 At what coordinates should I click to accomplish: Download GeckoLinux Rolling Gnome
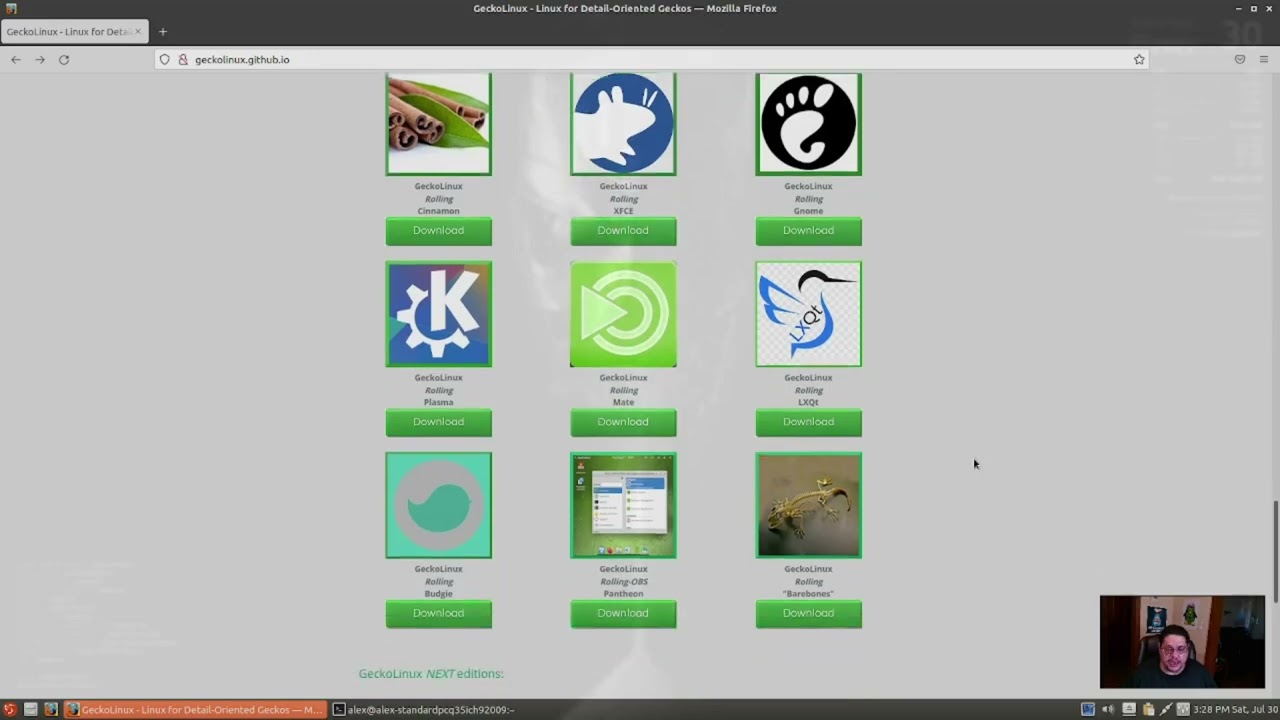808,231
